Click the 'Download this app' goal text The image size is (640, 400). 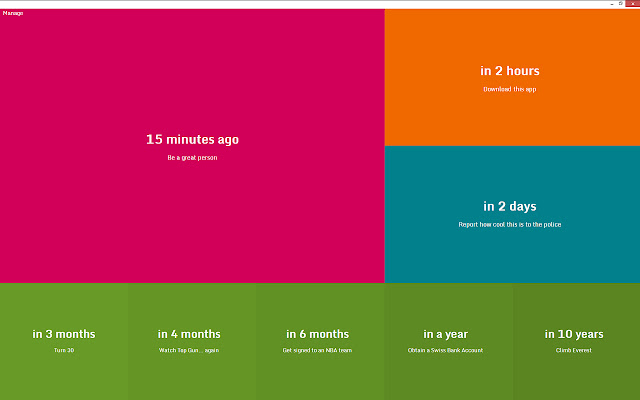(510, 89)
